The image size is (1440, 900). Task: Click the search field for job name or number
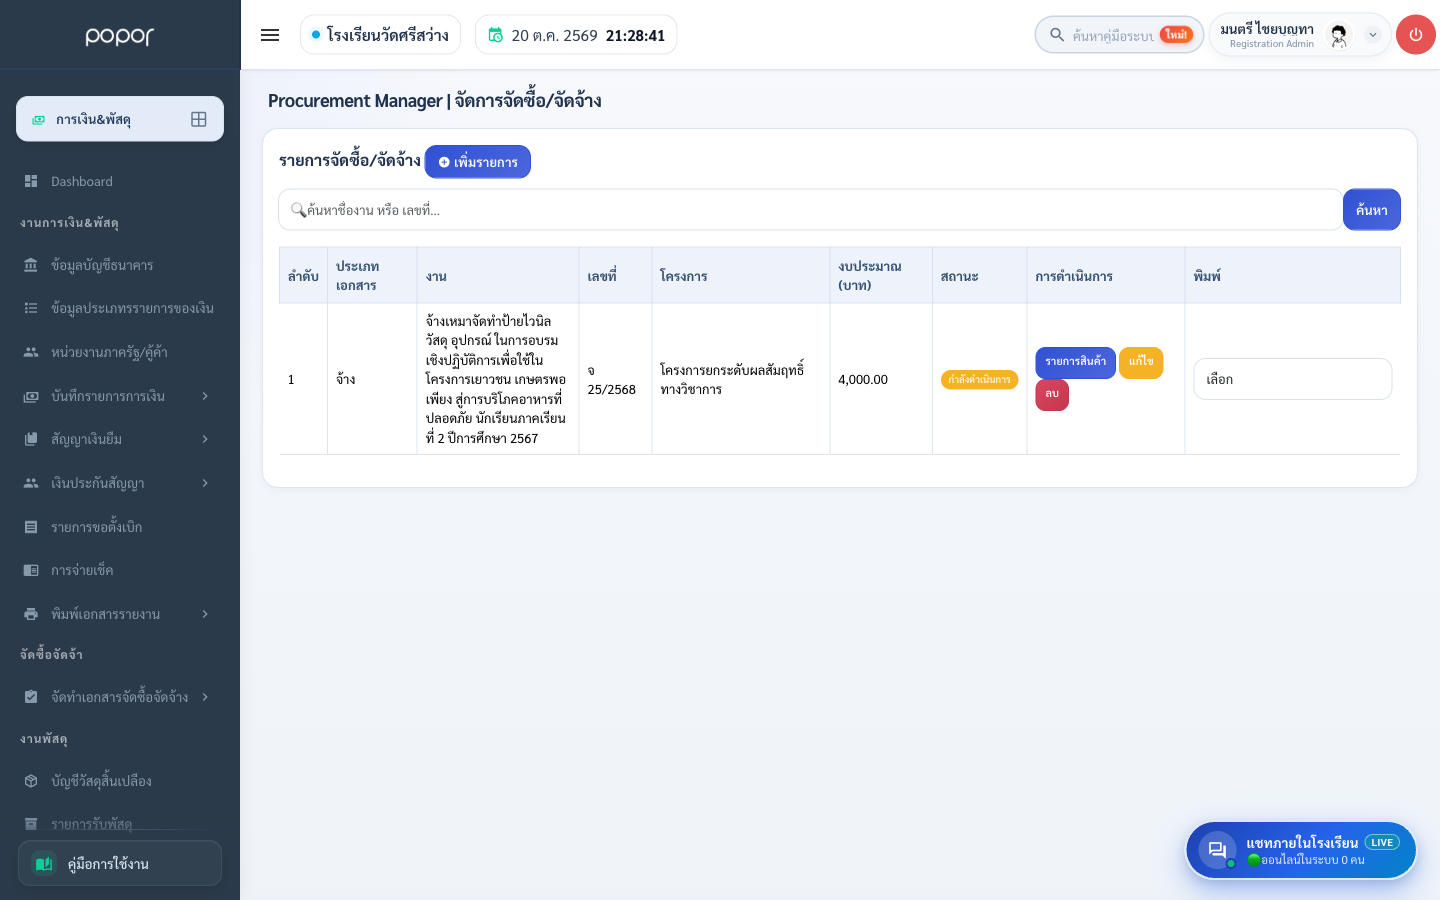(x=810, y=210)
